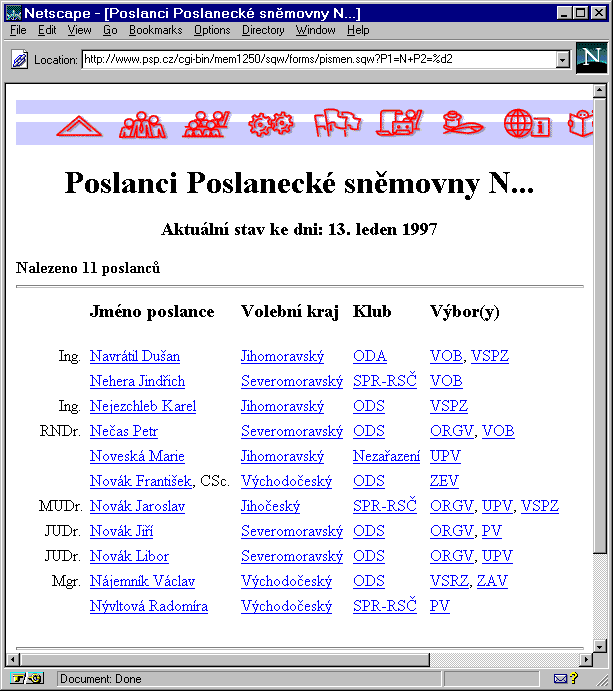This screenshot has width=613, height=691.
Task: Click the ODA club link
Action: (370, 356)
